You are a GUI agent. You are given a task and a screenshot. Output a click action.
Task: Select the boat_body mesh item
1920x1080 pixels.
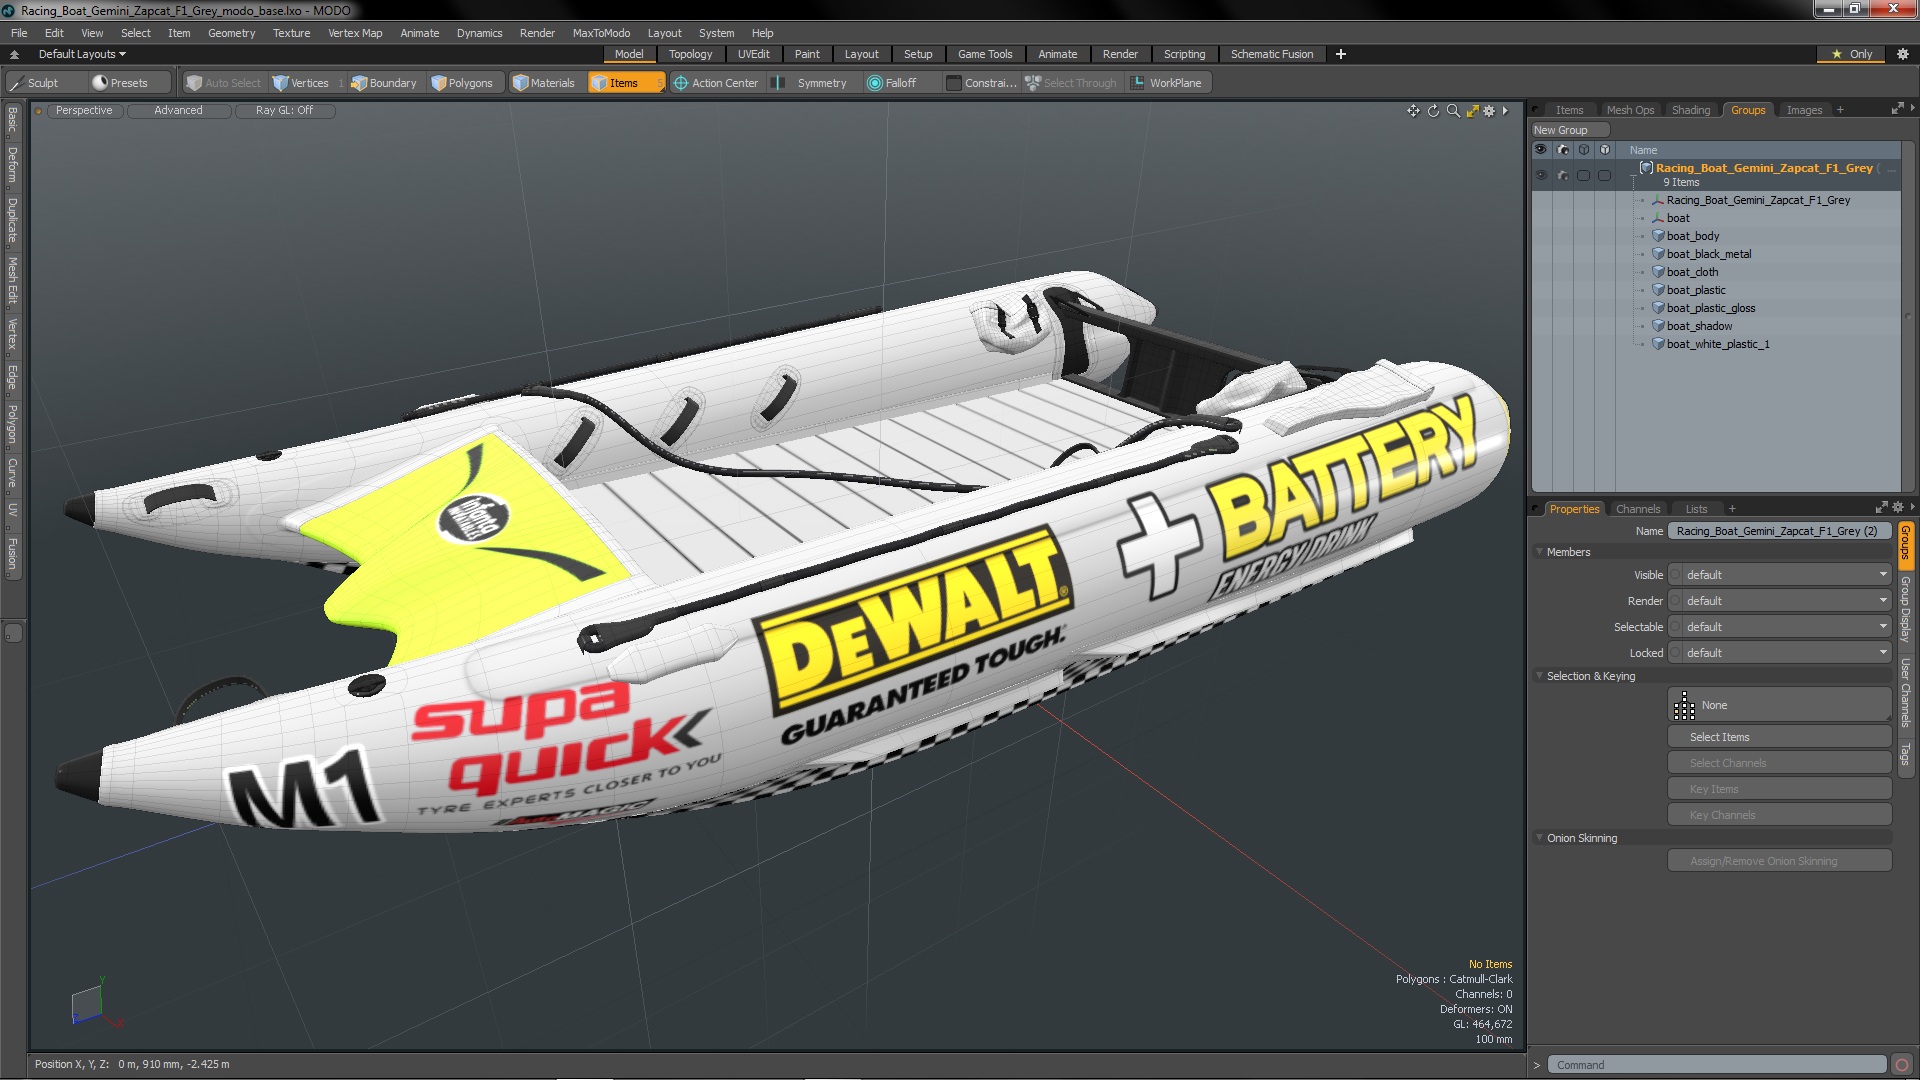point(1692,236)
